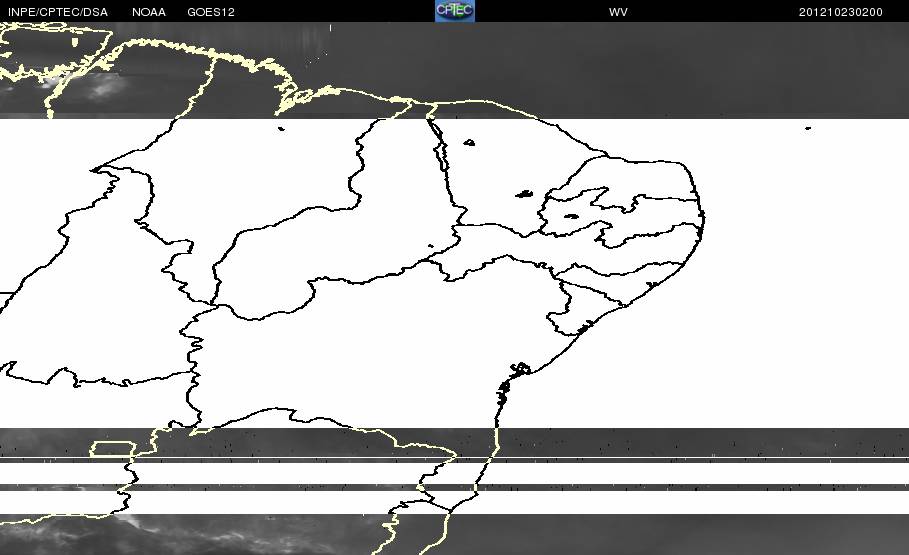The image size is (909, 555).
Task: Click the timestamp 201210230200
Action: (841, 12)
